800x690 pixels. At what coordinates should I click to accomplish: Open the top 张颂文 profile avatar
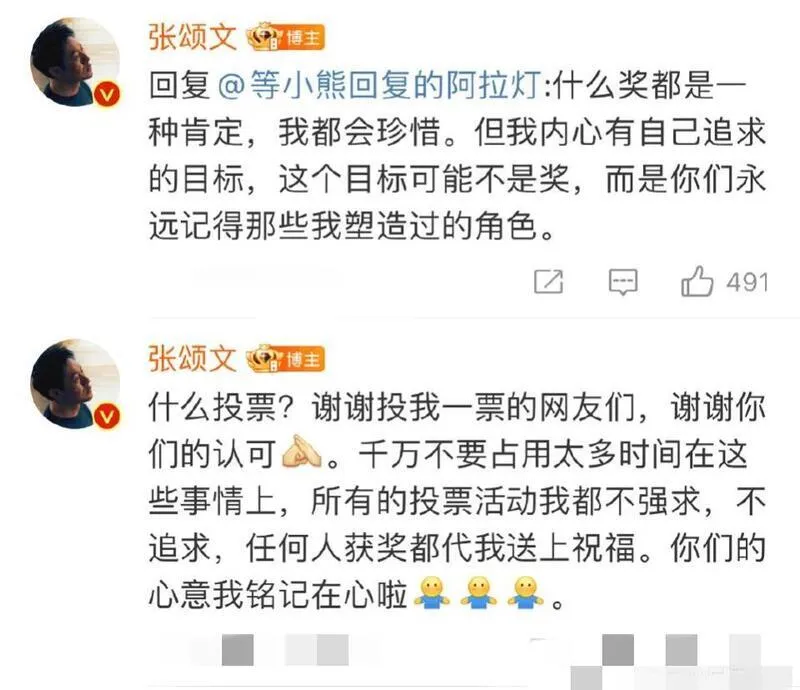[x=75, y=62]
